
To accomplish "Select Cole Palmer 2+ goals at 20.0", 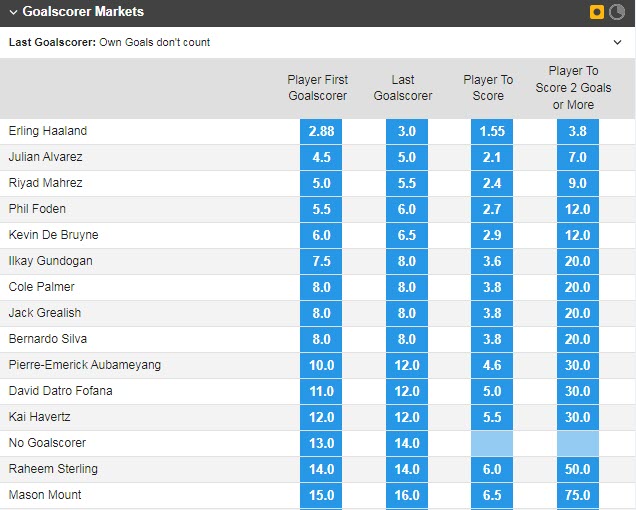I will click(578, 287).
